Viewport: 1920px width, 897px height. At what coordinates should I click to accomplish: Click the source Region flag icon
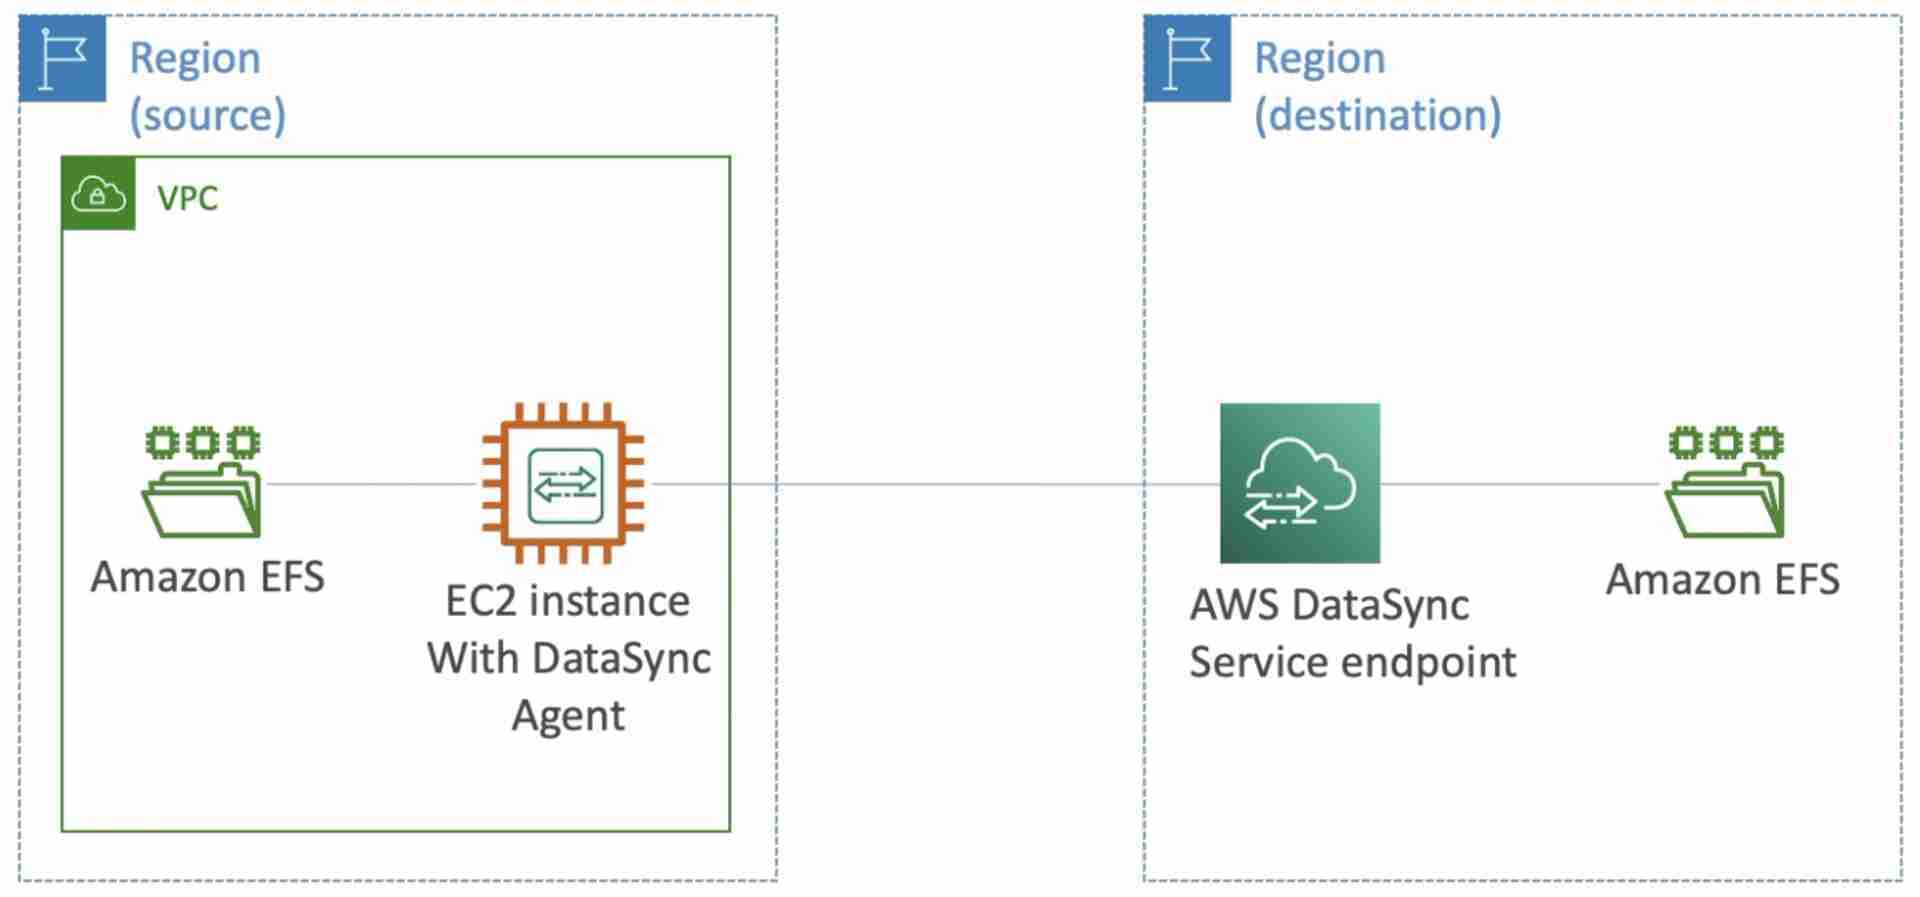click(62, 58)
